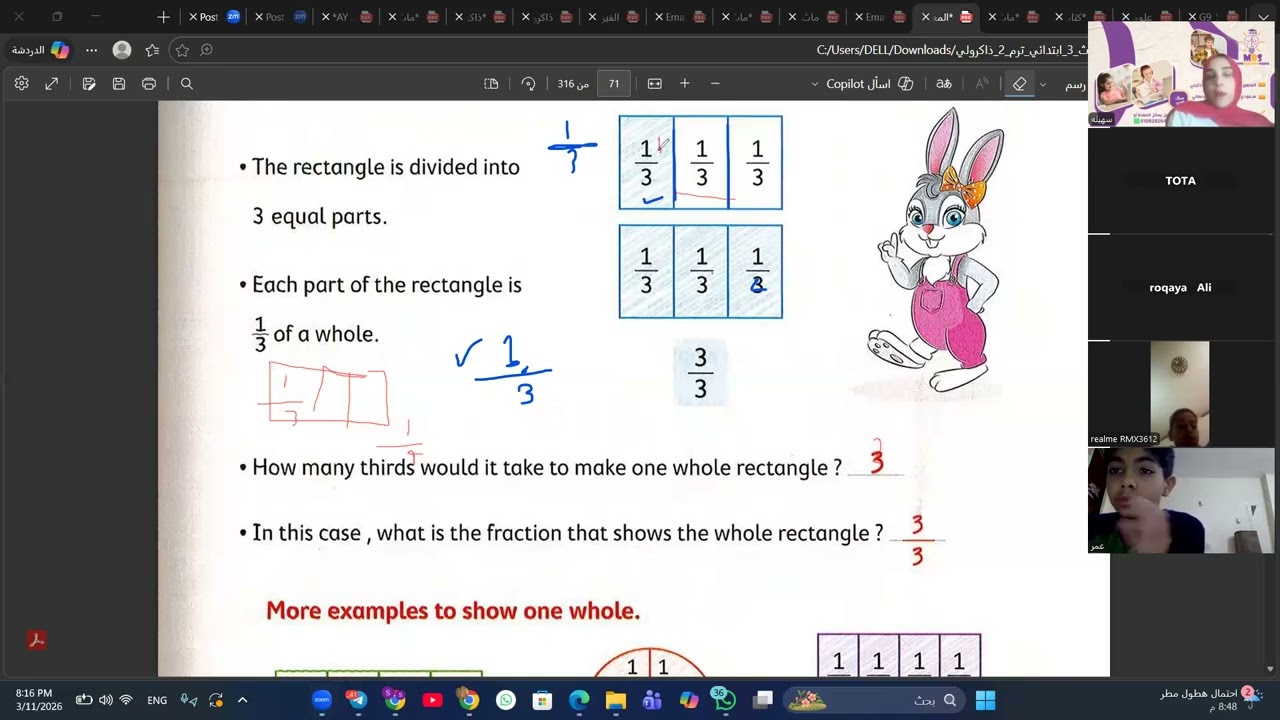Viewport: 1280px width, 720px height.
Task: Open Microsoft Edge from the taskbar
Action: tap(579, 700)
